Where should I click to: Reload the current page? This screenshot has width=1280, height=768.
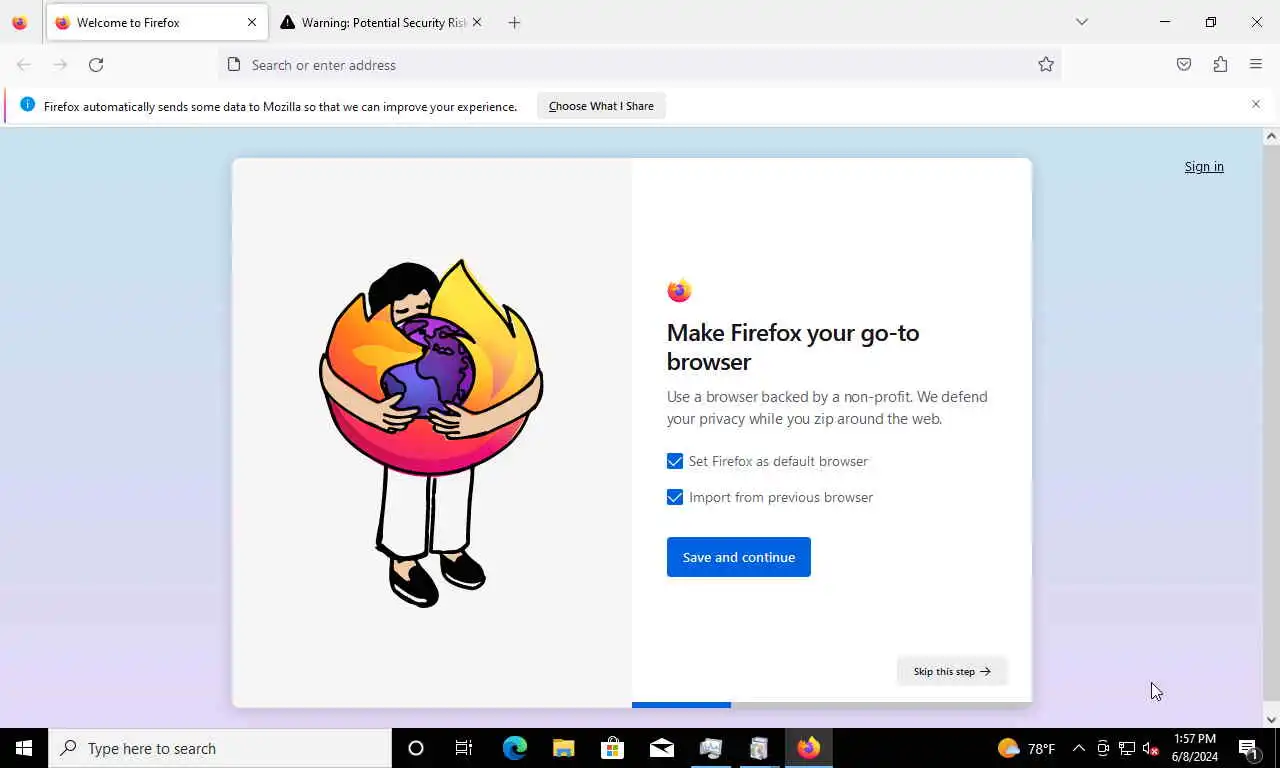pos(96,65)
